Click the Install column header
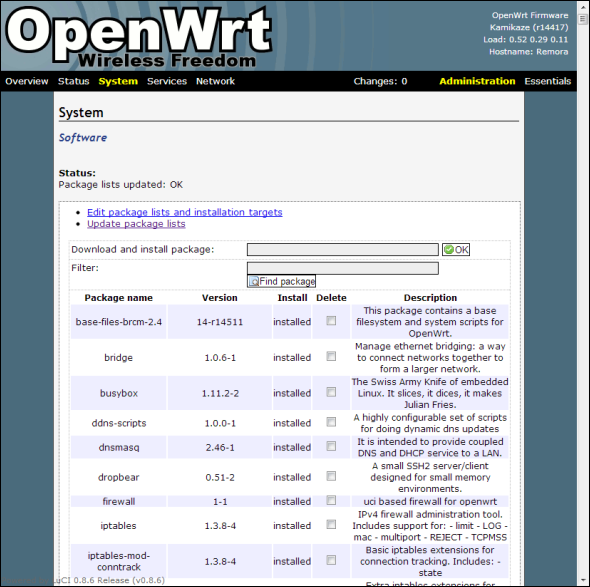590x587 pixels. [292, 298]
